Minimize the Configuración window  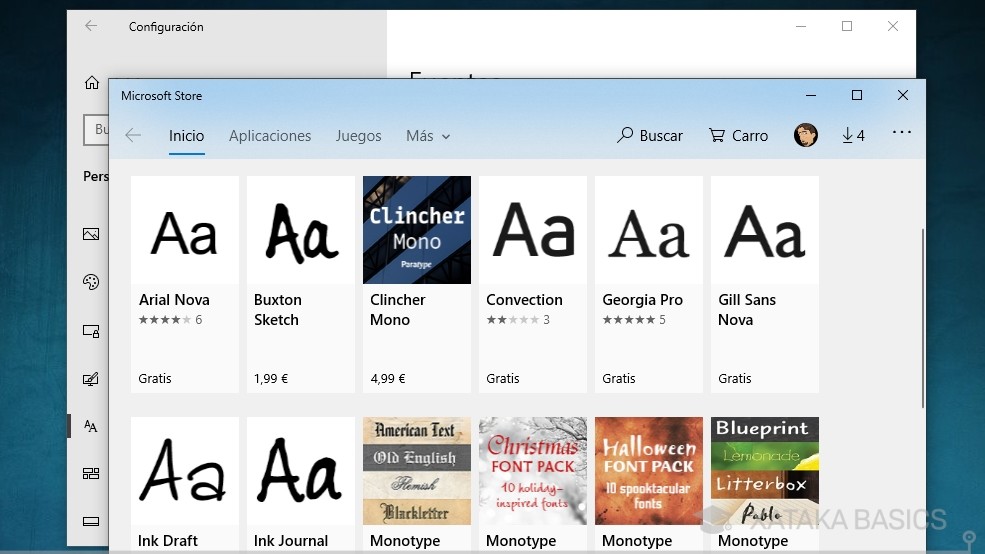(801, 26)
